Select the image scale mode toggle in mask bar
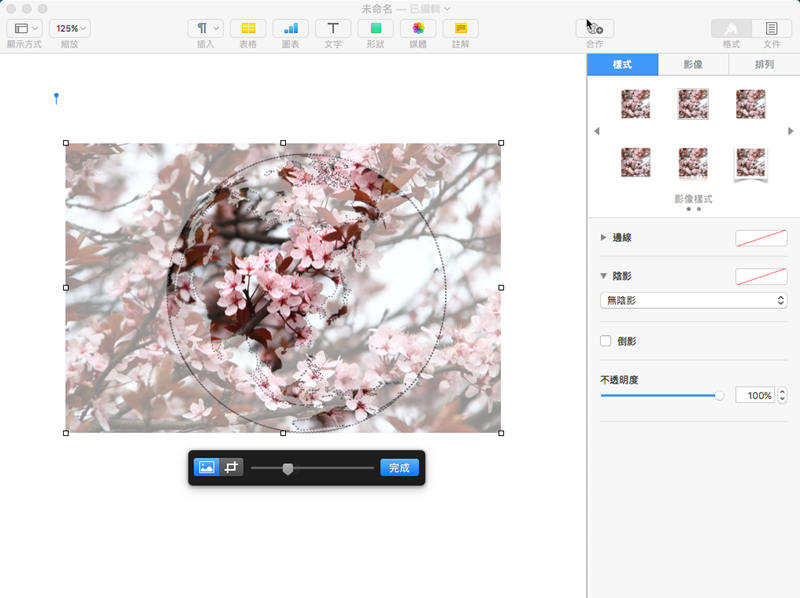 (x=207, y=467)
